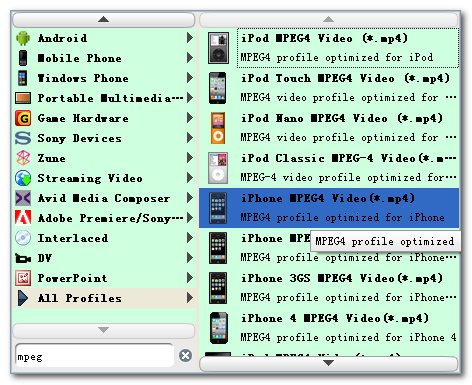The width and height of the screenshot is (472, 385).
Task: Click the Interlaced disc icon
Action: [23, 238]
